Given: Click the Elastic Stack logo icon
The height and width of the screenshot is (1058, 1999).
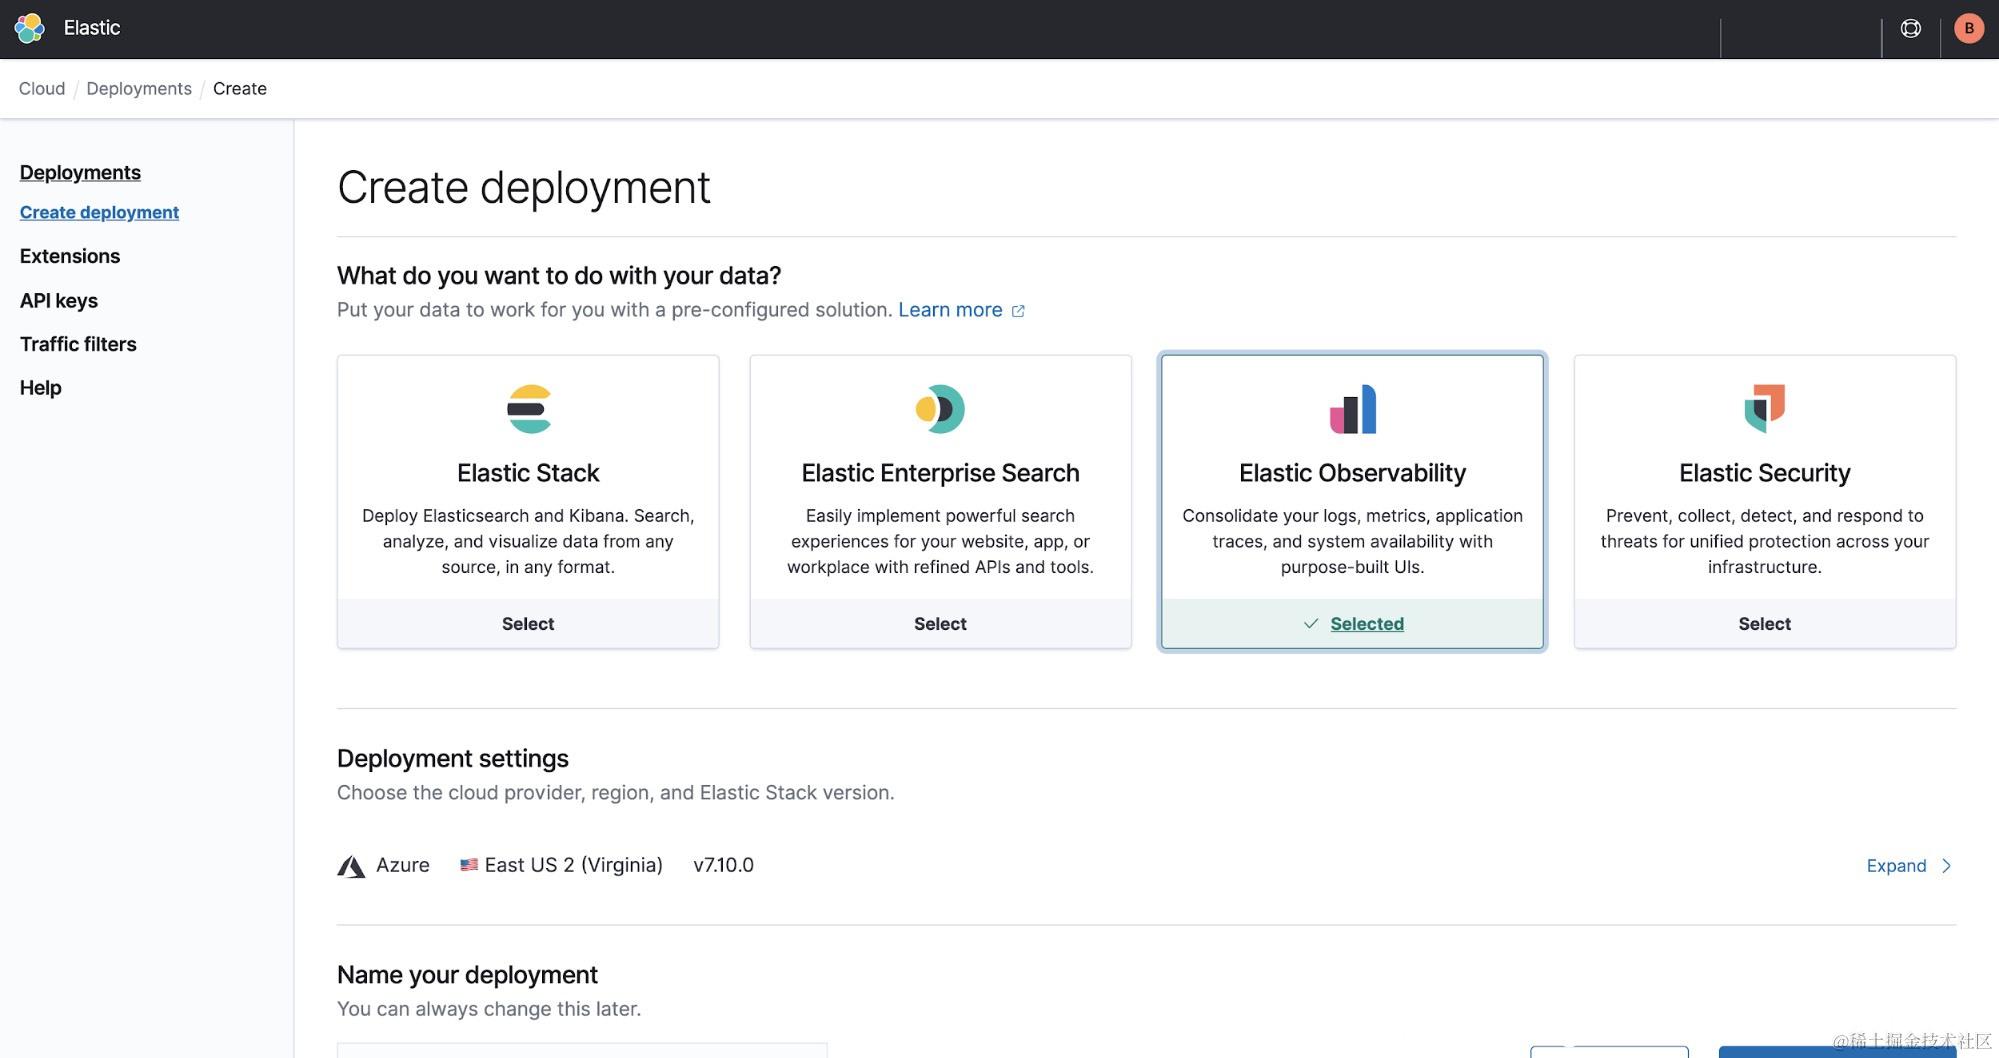Looking at the screenshot, I should pos(529,409).
